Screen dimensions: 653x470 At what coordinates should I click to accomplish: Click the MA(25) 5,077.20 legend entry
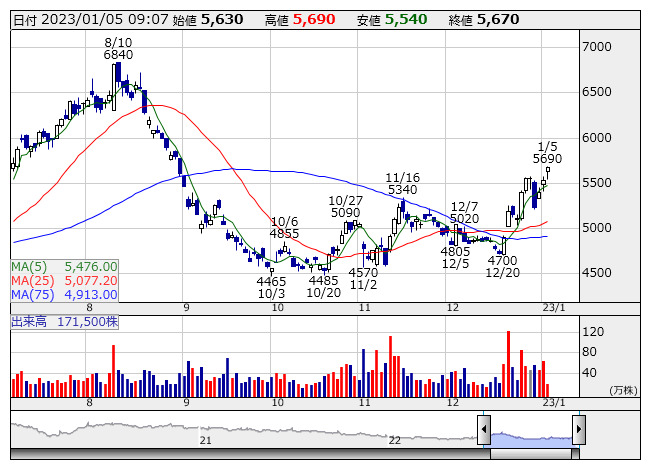(x=65, y=281)
